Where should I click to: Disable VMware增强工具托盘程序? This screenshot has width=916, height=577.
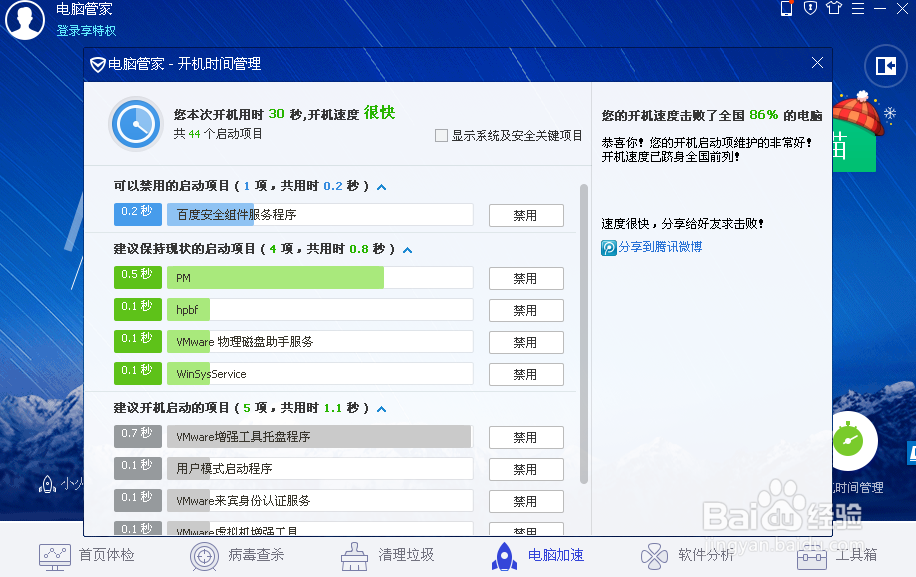tap(526, 437)
